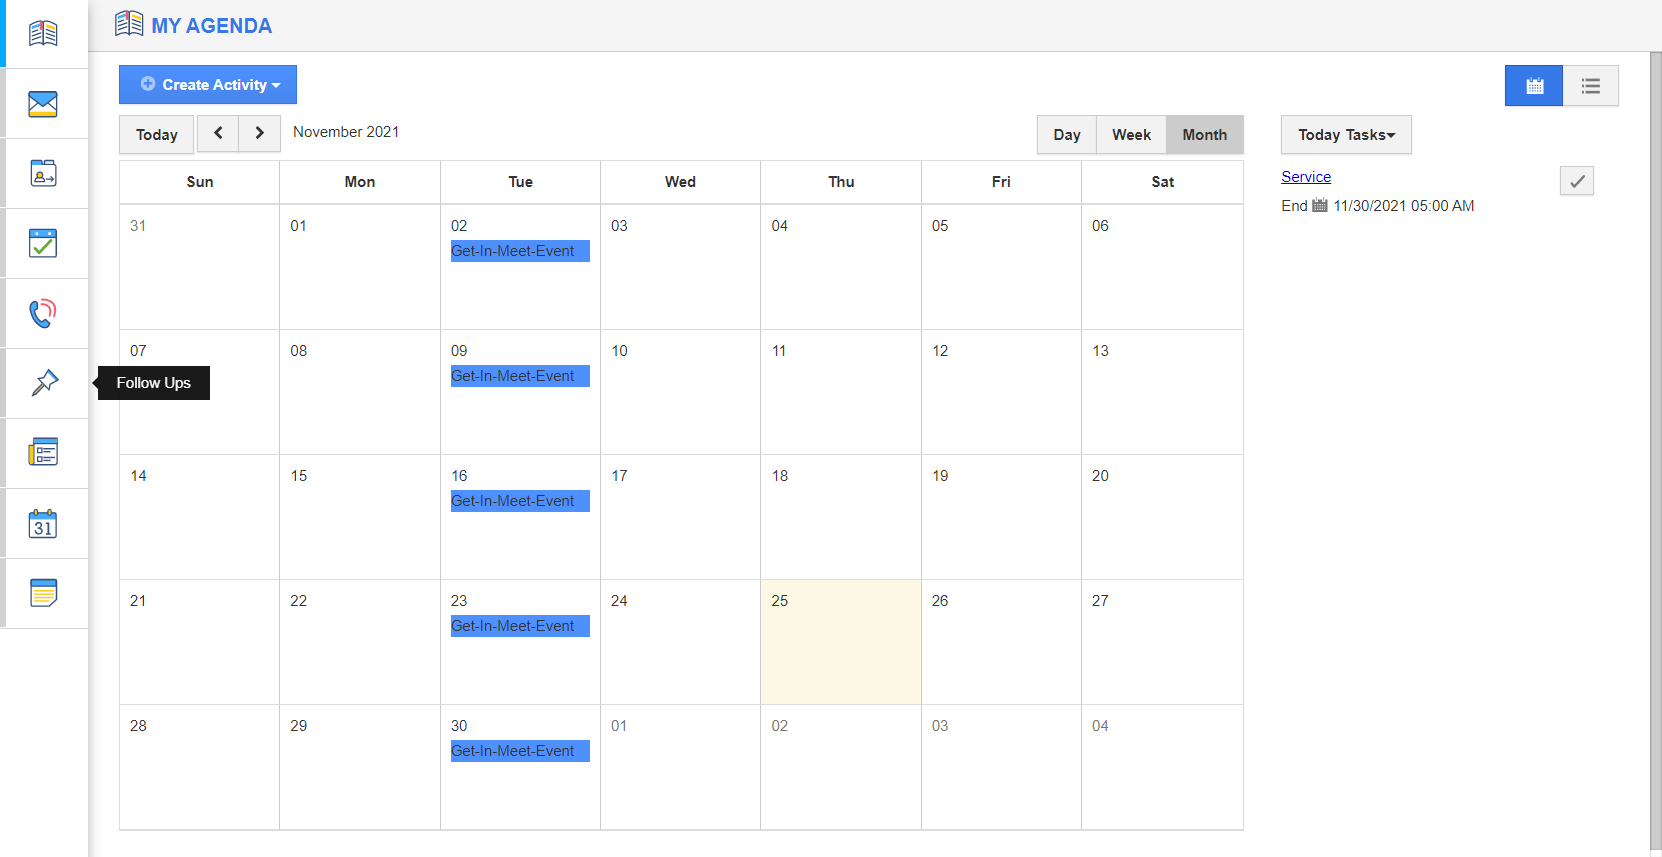Viewport: 1662px width, 857px height.
Task: Click the Follow Ups pushpin icon
Action: pyautogui.click(x=44, y=383)
